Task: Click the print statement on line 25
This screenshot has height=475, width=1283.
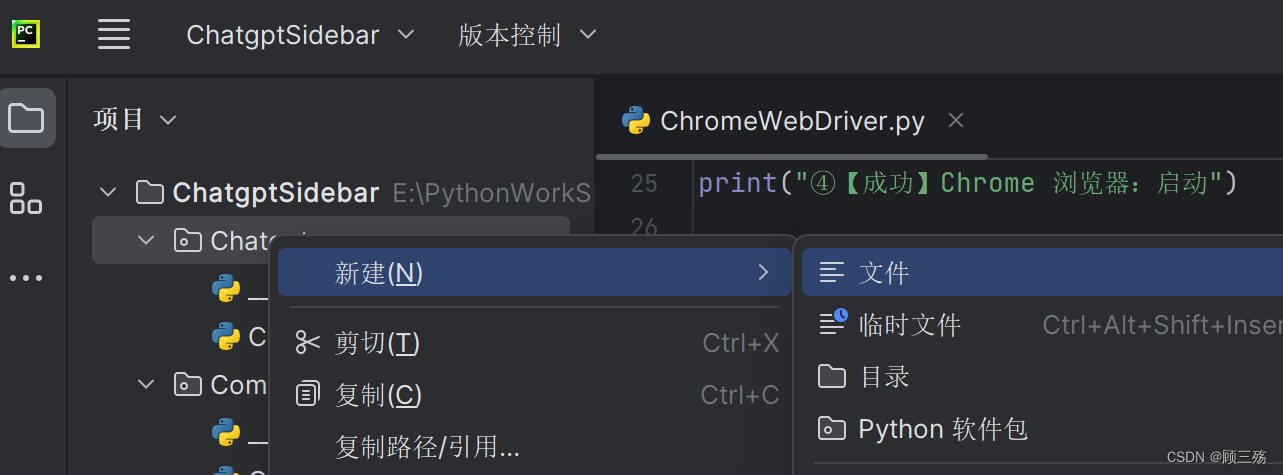Action: [968, 183]
